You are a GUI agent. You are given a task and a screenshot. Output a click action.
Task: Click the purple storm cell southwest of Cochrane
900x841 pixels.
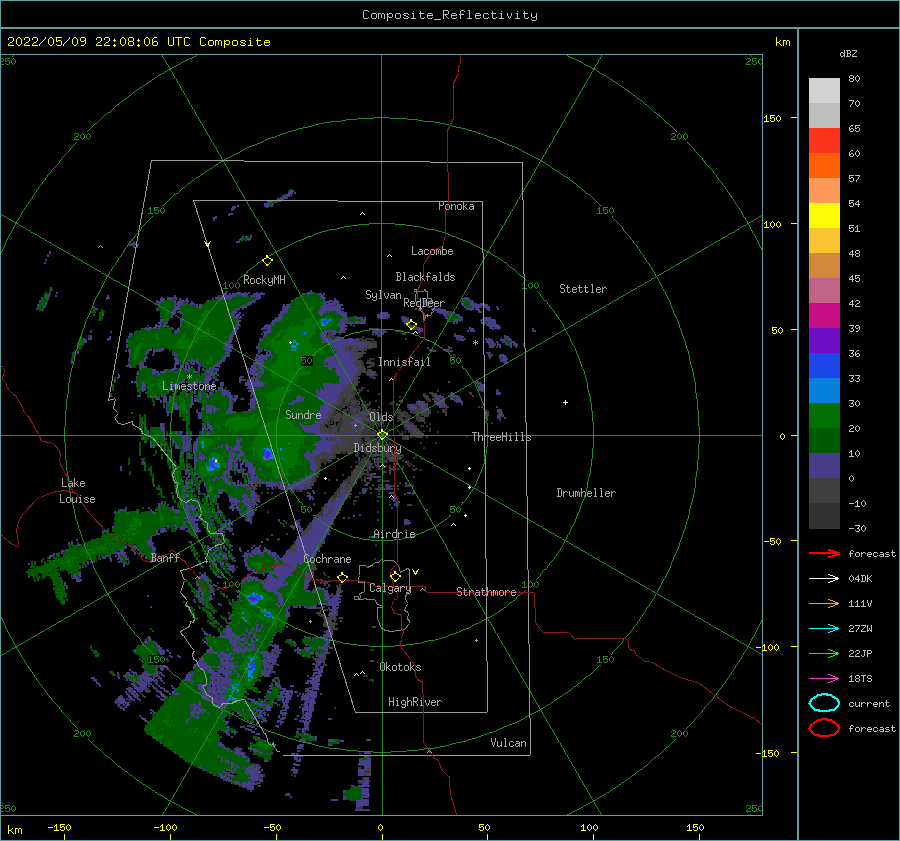[253, 598]
